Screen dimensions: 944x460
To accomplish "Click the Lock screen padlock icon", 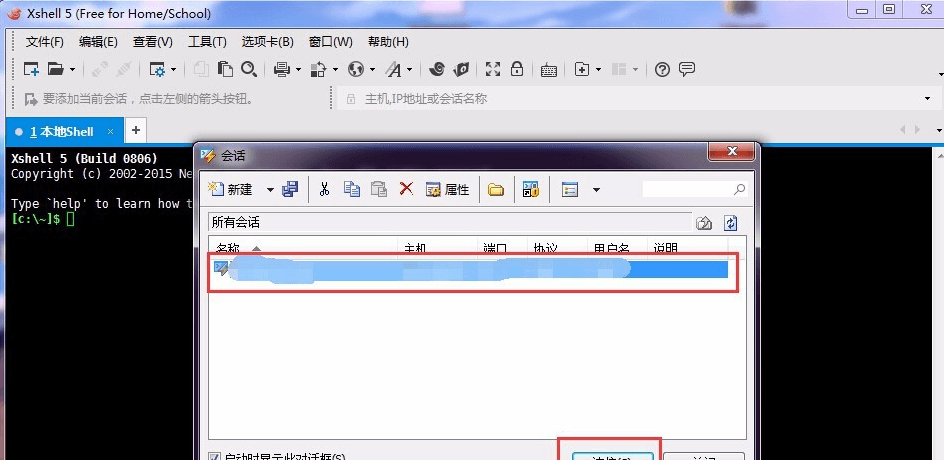I will pyautogui.click(x=517, y=69).
